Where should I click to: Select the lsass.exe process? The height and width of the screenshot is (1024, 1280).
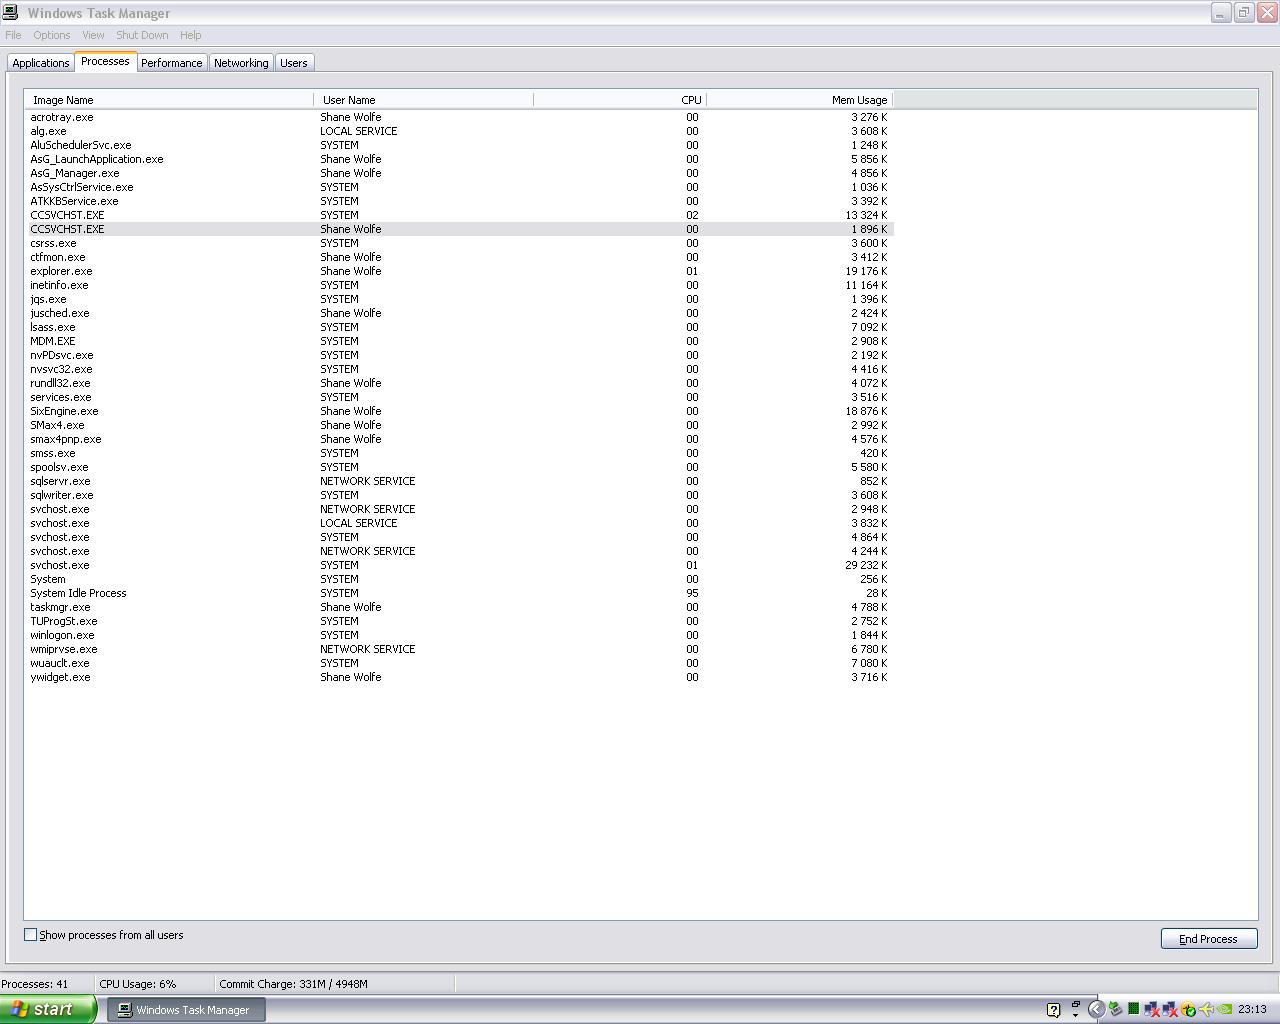coord(459,327)
